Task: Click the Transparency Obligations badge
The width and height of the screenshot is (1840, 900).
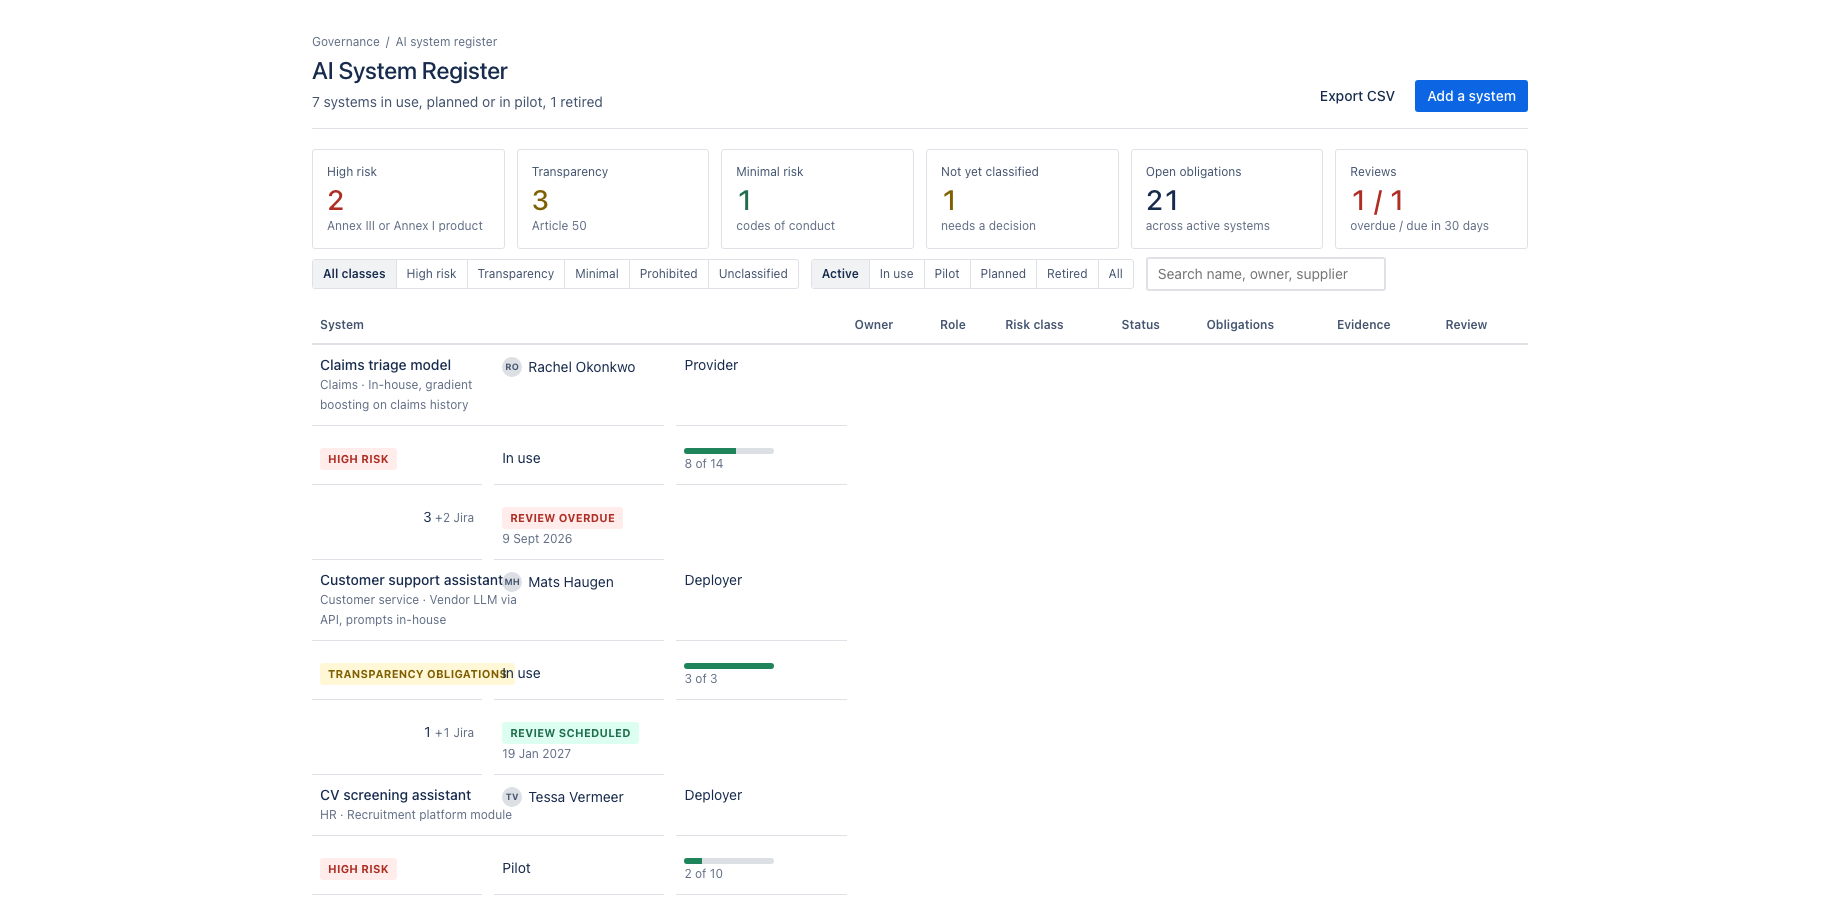Action: point(417,674)
